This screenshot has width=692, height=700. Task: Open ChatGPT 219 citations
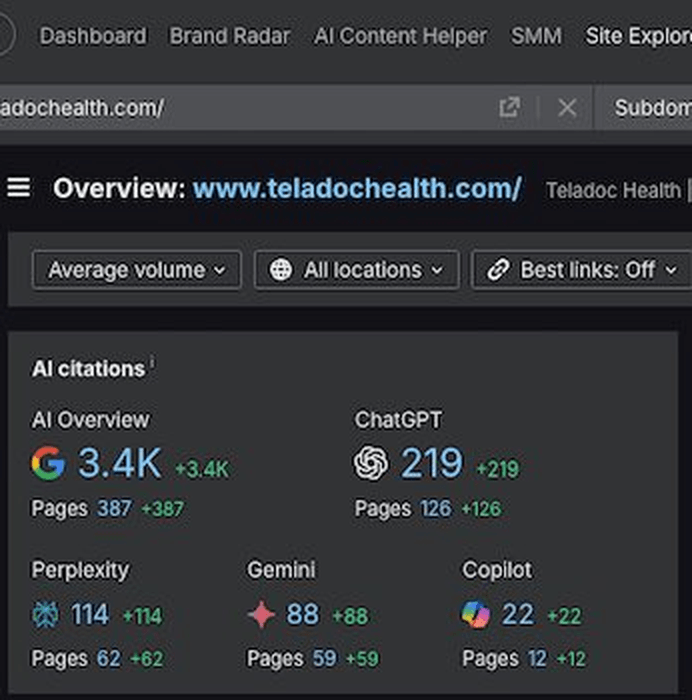coord(432,463)
